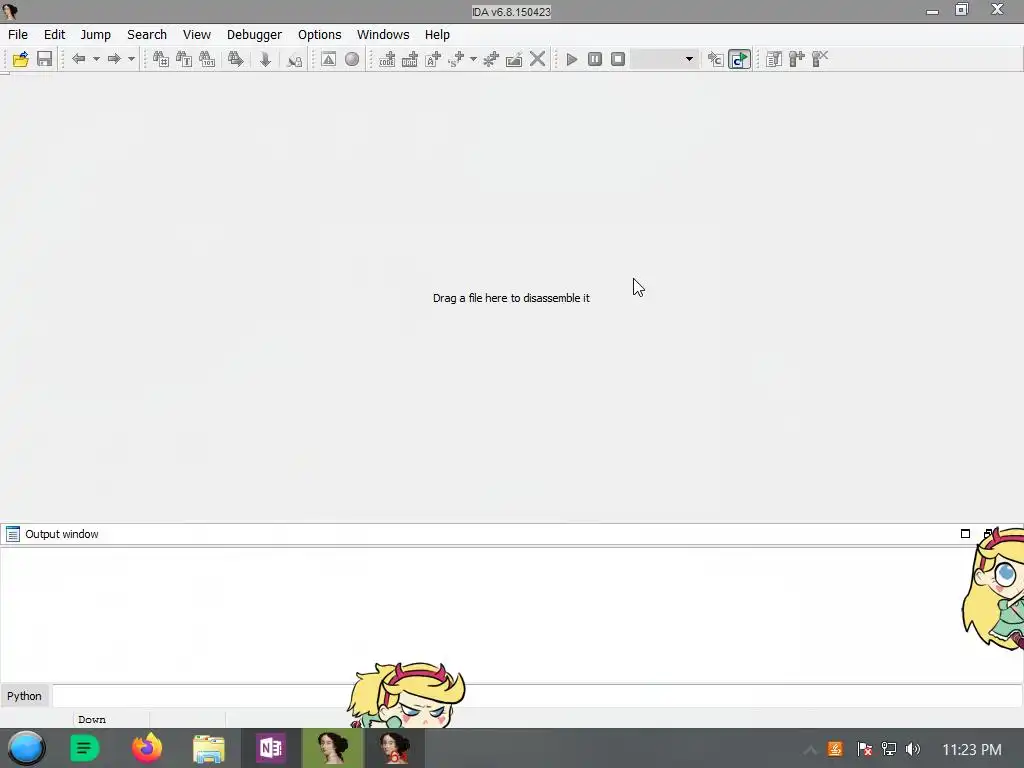Click the Save floppy disk icon
Image resolution: width=1024 pixels, height=768 pixels.
[x=44, y=59]
